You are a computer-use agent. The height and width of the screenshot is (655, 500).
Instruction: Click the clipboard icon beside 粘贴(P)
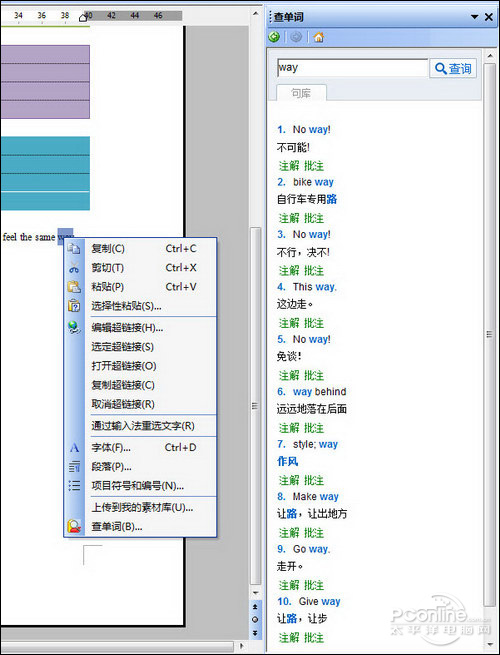[74, 287]
